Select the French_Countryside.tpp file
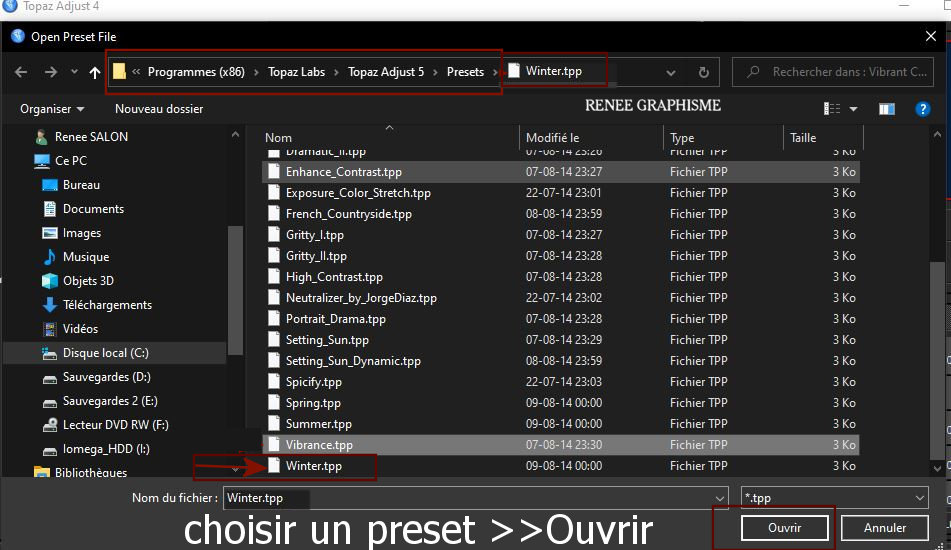This screenshot has width=951, height=550. click(x=560, y=214)
